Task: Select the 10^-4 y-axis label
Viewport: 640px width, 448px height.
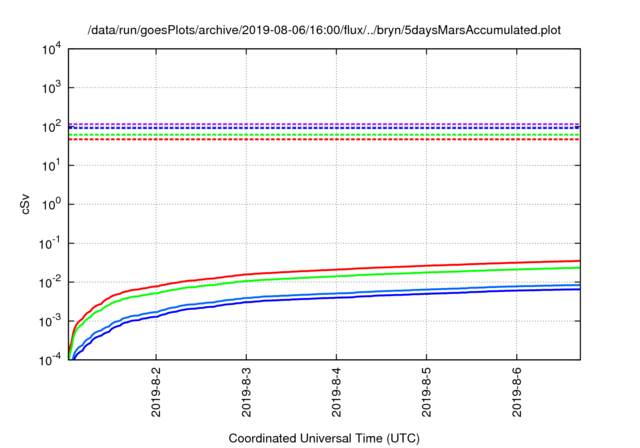Action: 51,359
